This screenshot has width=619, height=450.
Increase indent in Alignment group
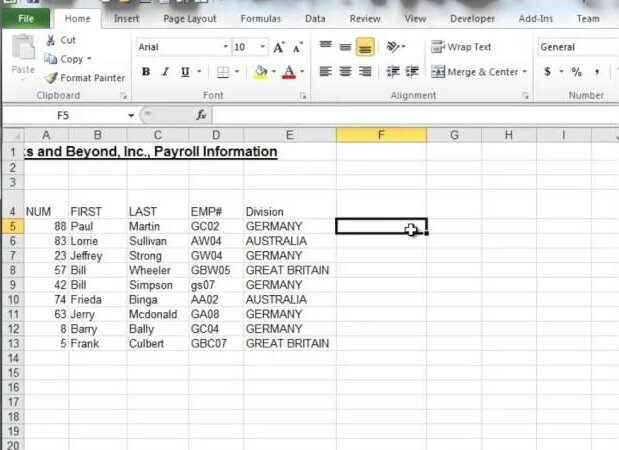[x=412, y=72]
